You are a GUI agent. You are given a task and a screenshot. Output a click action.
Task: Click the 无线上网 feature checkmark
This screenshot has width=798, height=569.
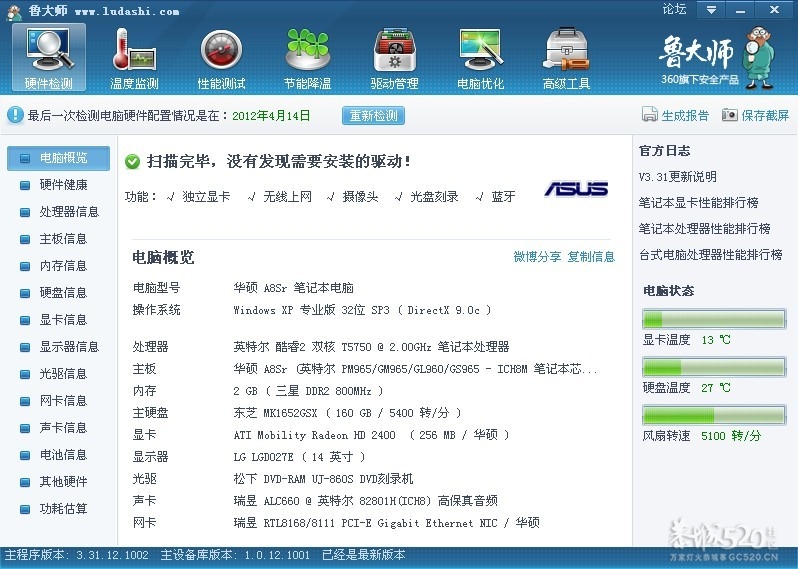(x=251, y=196)
